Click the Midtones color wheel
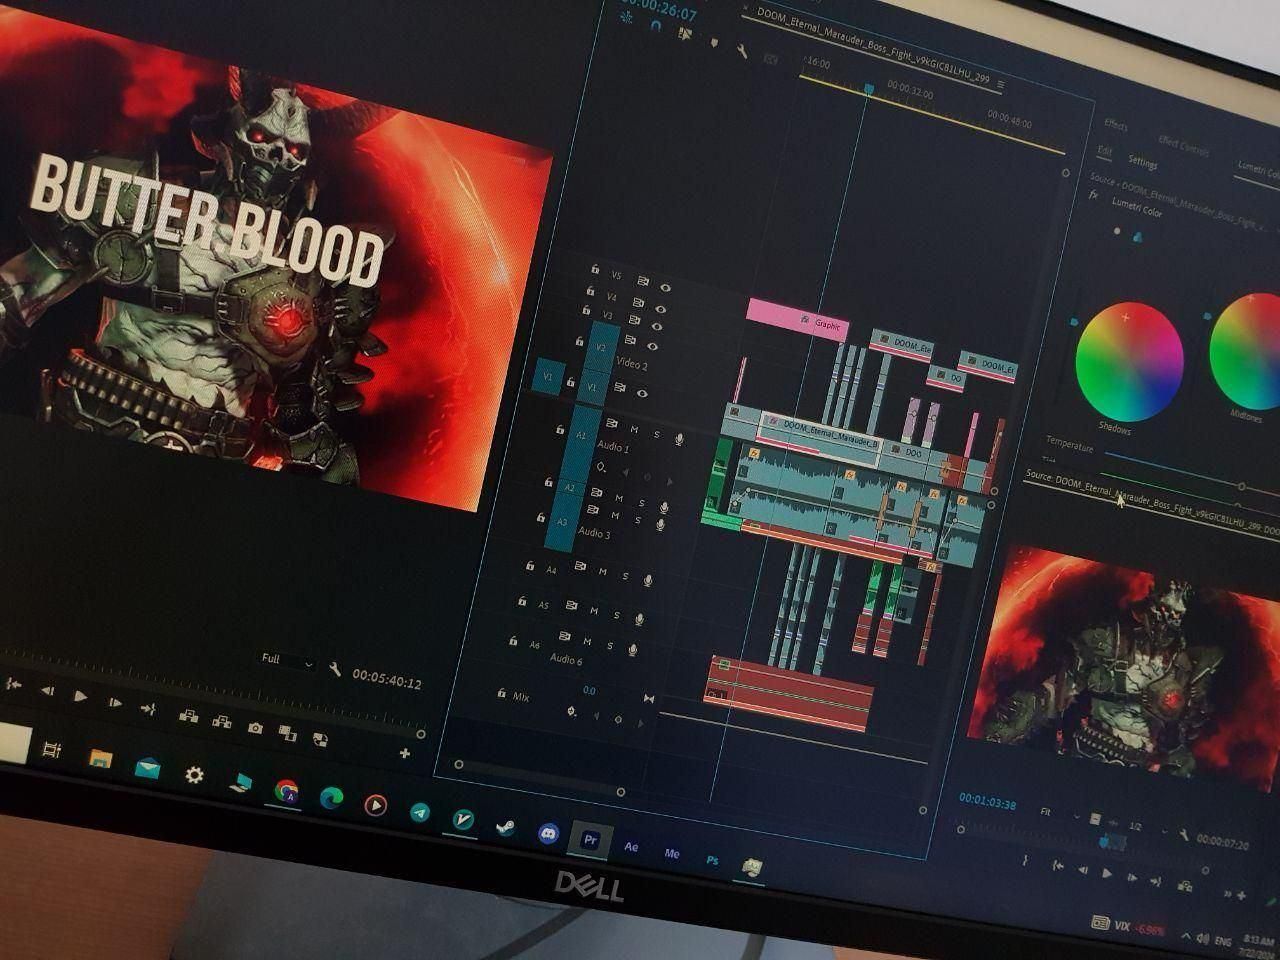 [1246, 352]
